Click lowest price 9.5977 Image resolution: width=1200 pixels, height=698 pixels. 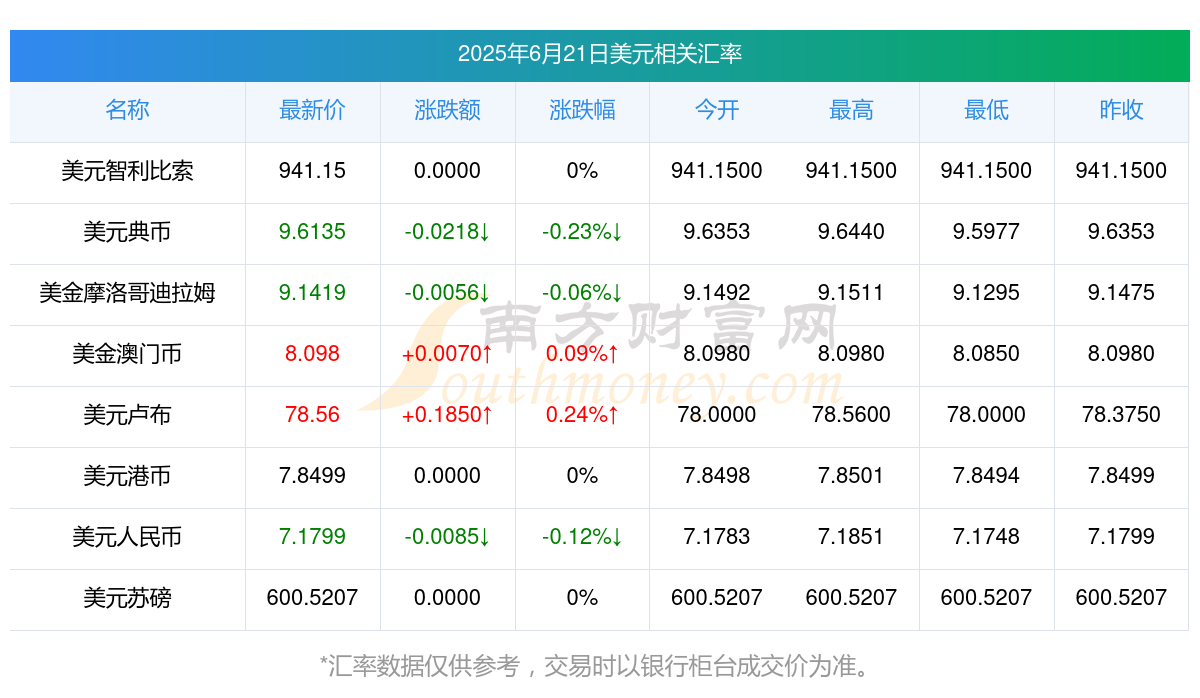click(x=986, y=232)
